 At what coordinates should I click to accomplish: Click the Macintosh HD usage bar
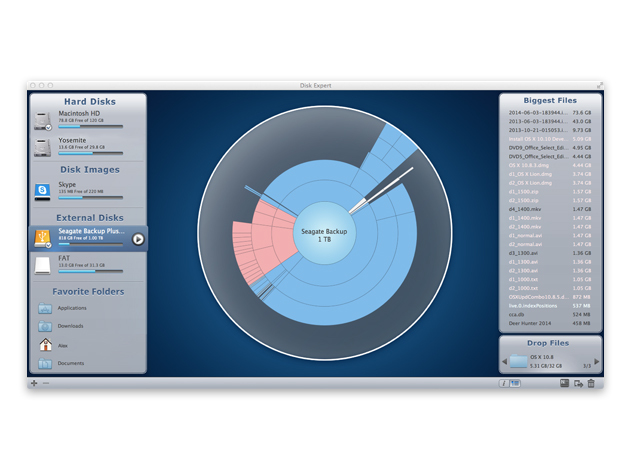(90, 127)
